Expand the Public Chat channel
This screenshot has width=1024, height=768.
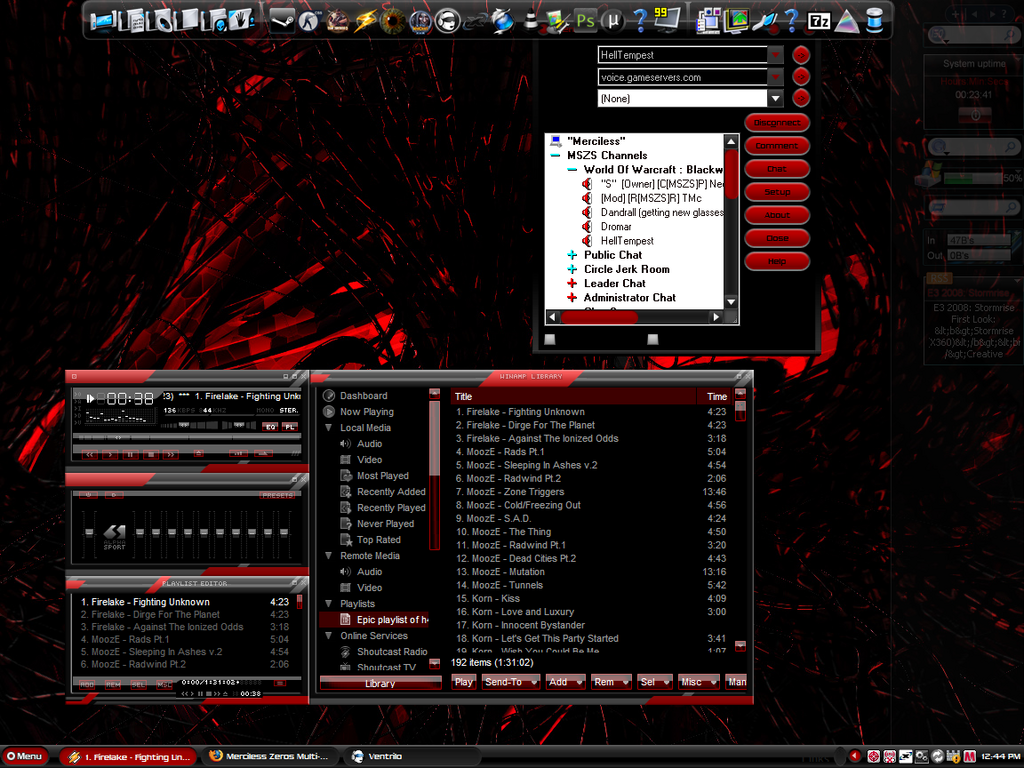(x=572, y=255)
